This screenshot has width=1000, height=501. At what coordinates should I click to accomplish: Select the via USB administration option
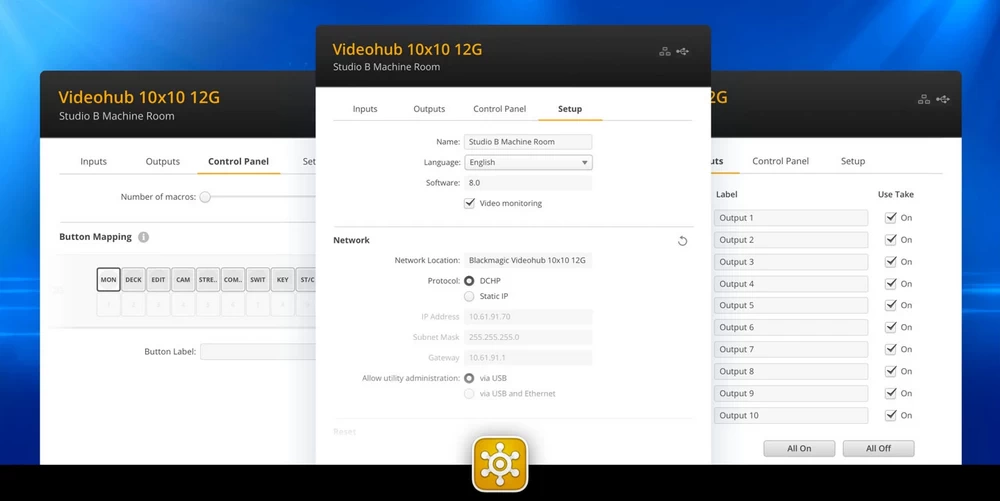469,378
